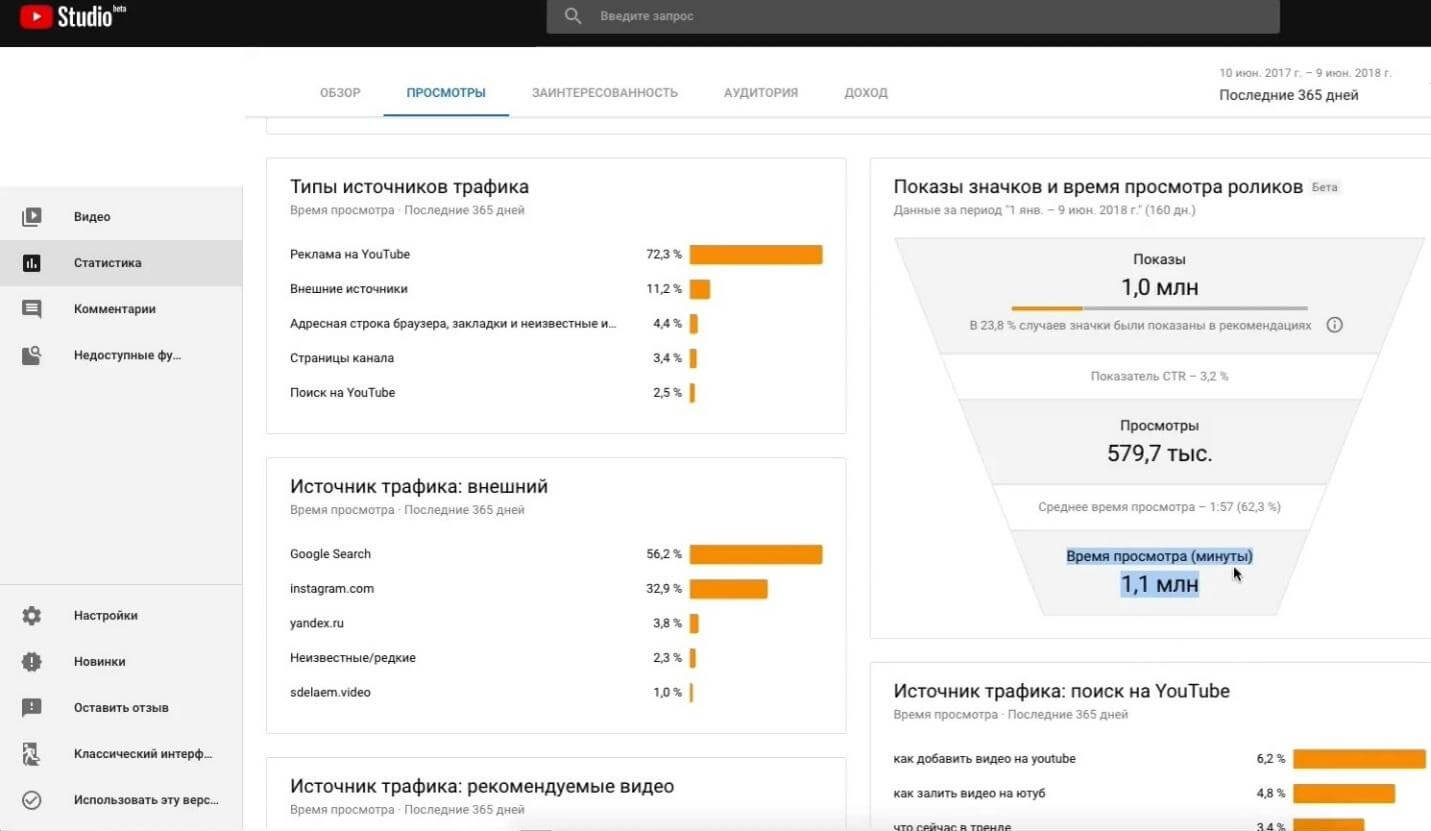Click the Оставить отзыв feedback icon
The image size is (1431, 831).
32,708
